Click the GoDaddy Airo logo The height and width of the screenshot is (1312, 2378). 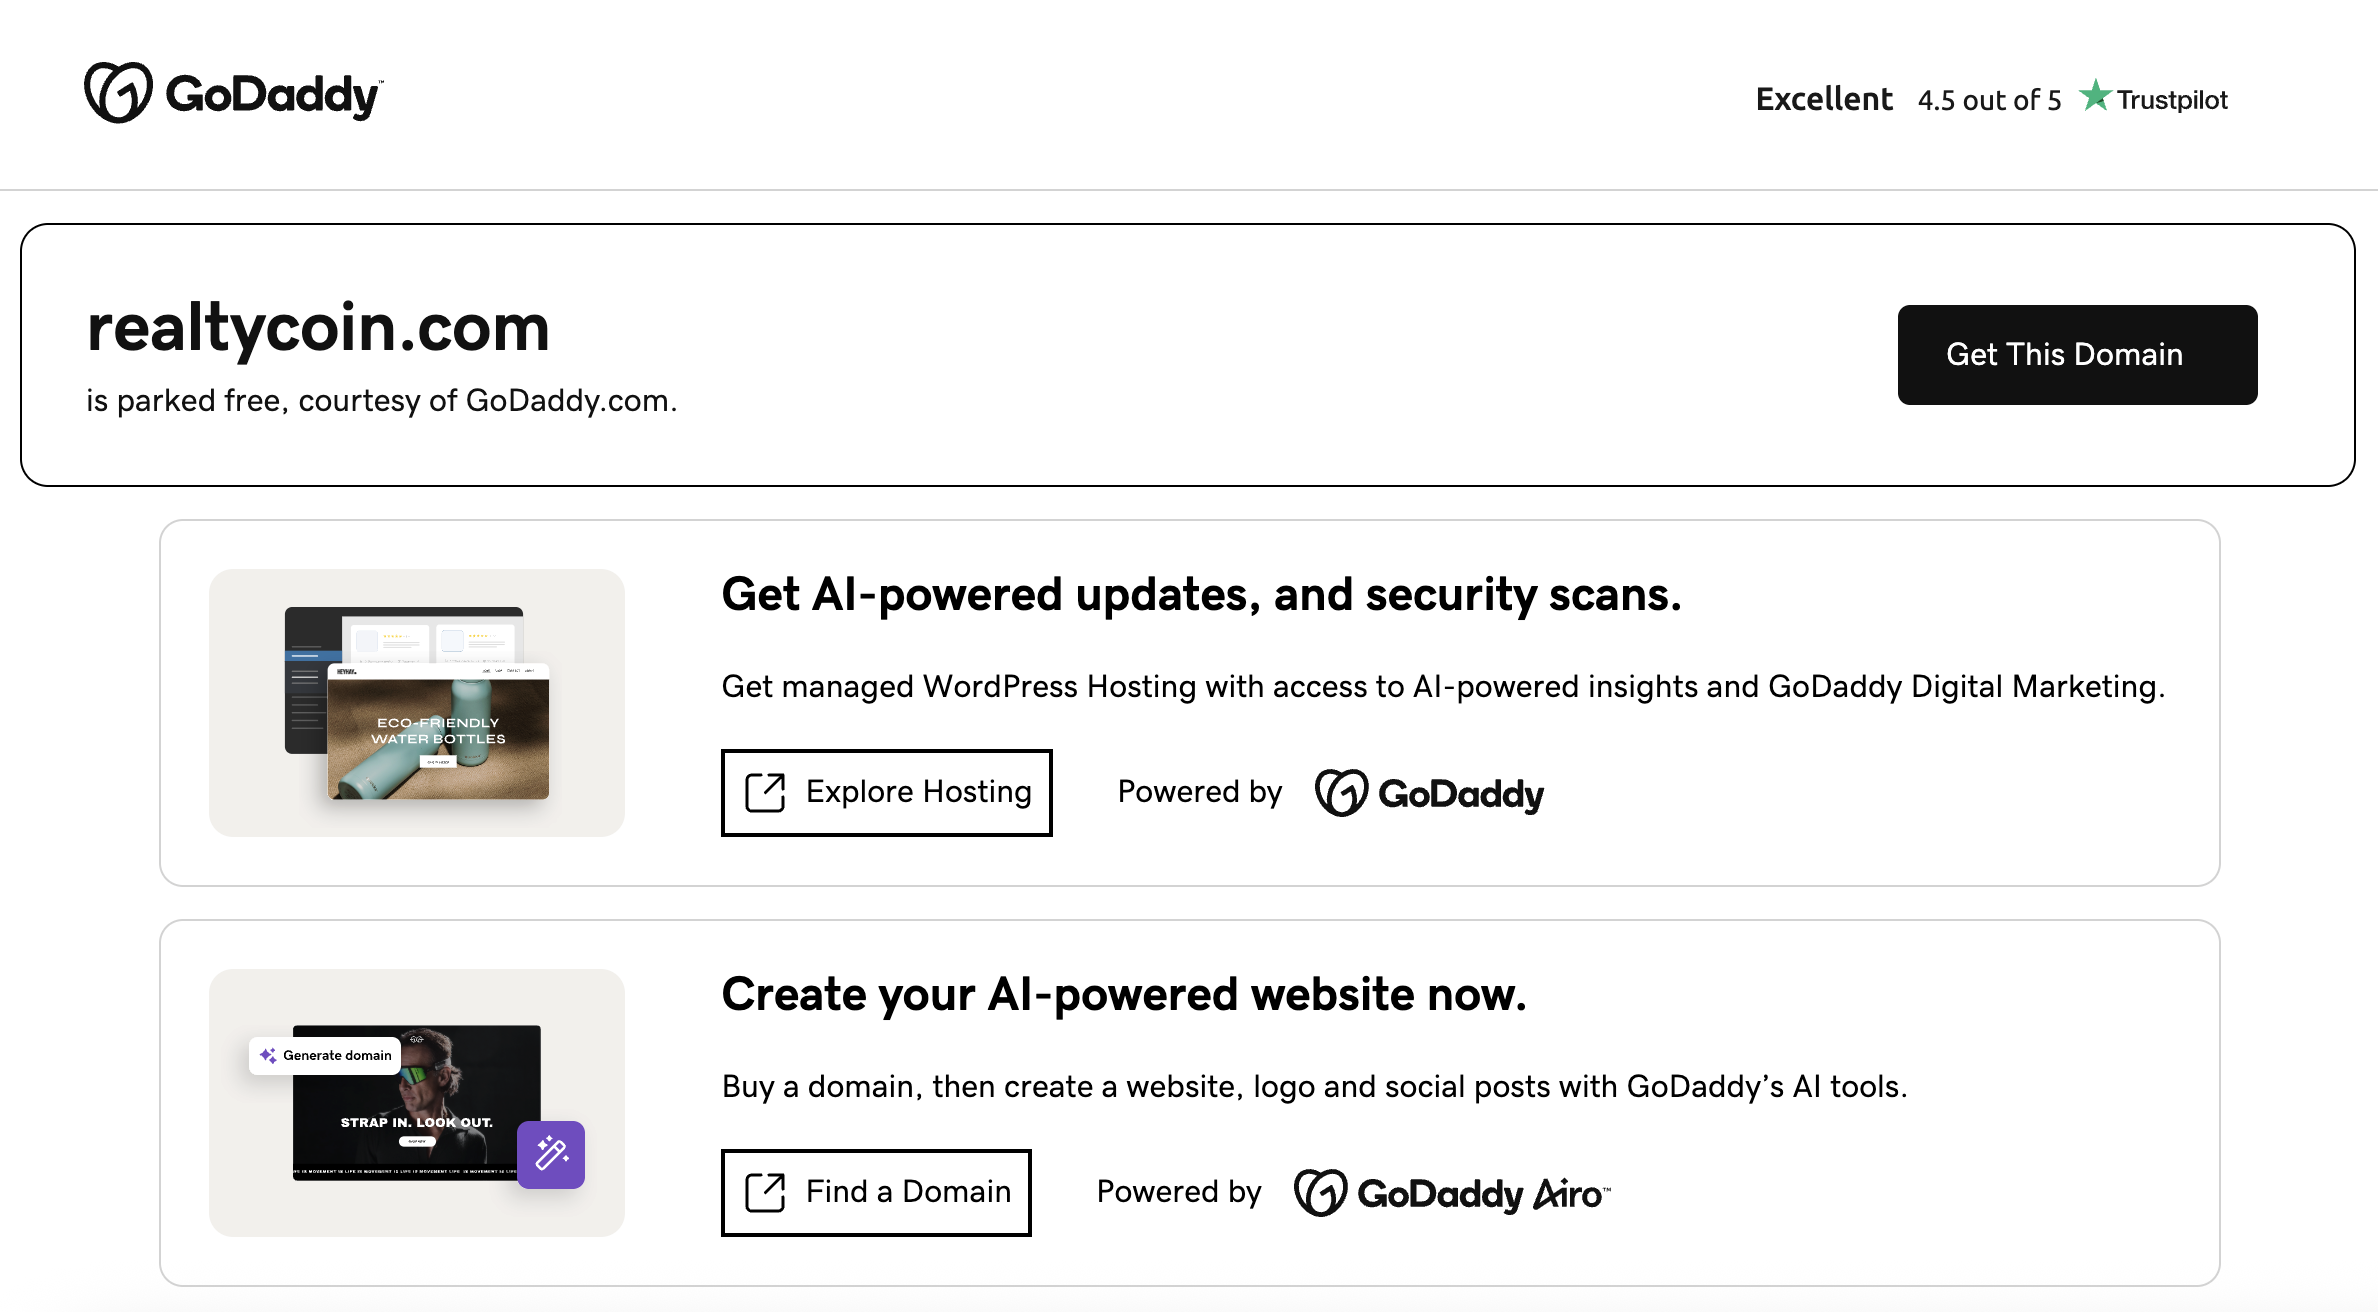click(x=1452, y=1193)
